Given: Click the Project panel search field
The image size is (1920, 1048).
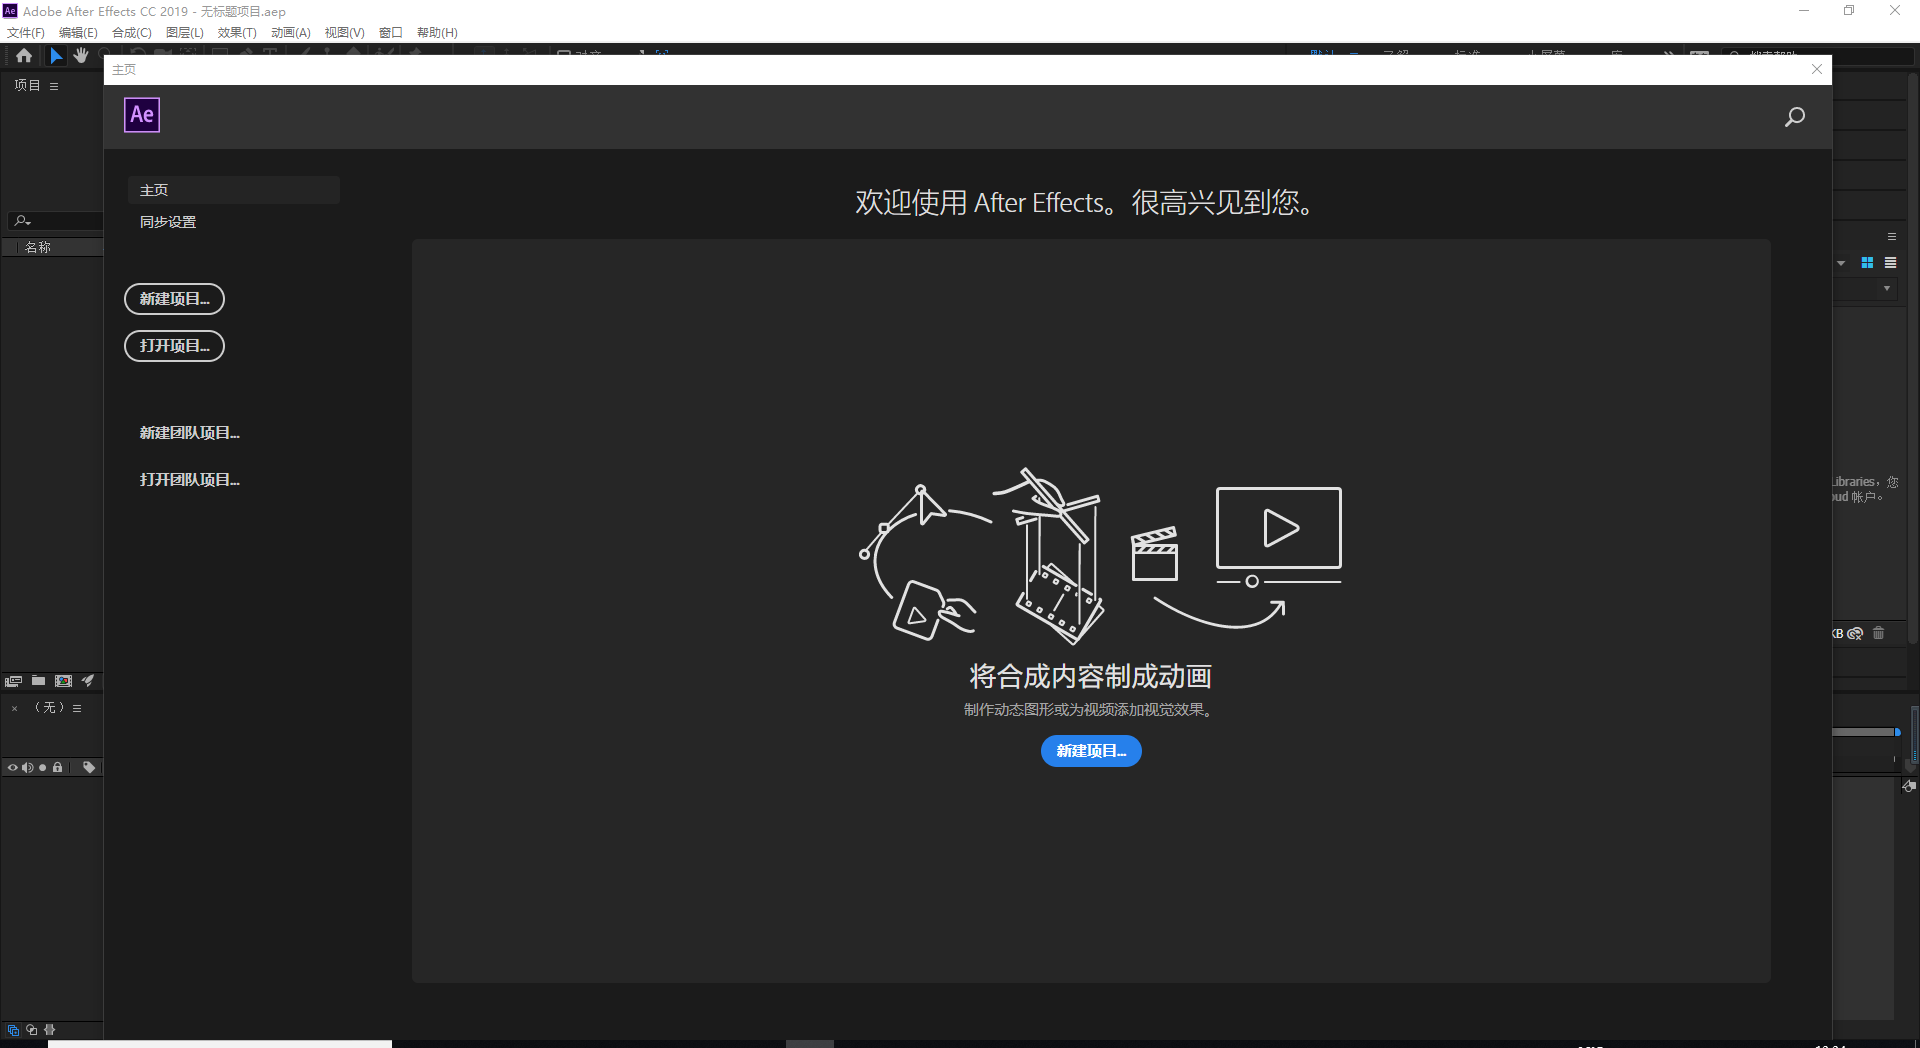Looking at the screenshot, I should click(56, 221).
